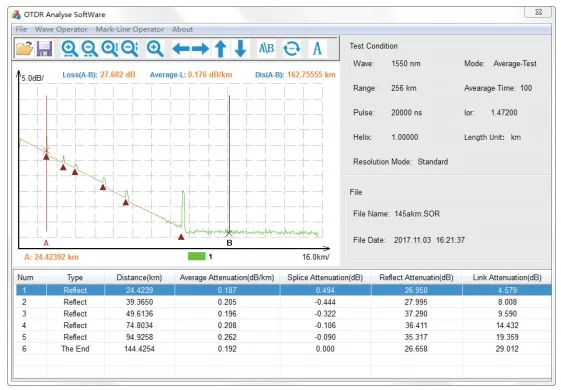Shift the trace up with the up arrow
The image size is (561, 390).
coord(221,49)
